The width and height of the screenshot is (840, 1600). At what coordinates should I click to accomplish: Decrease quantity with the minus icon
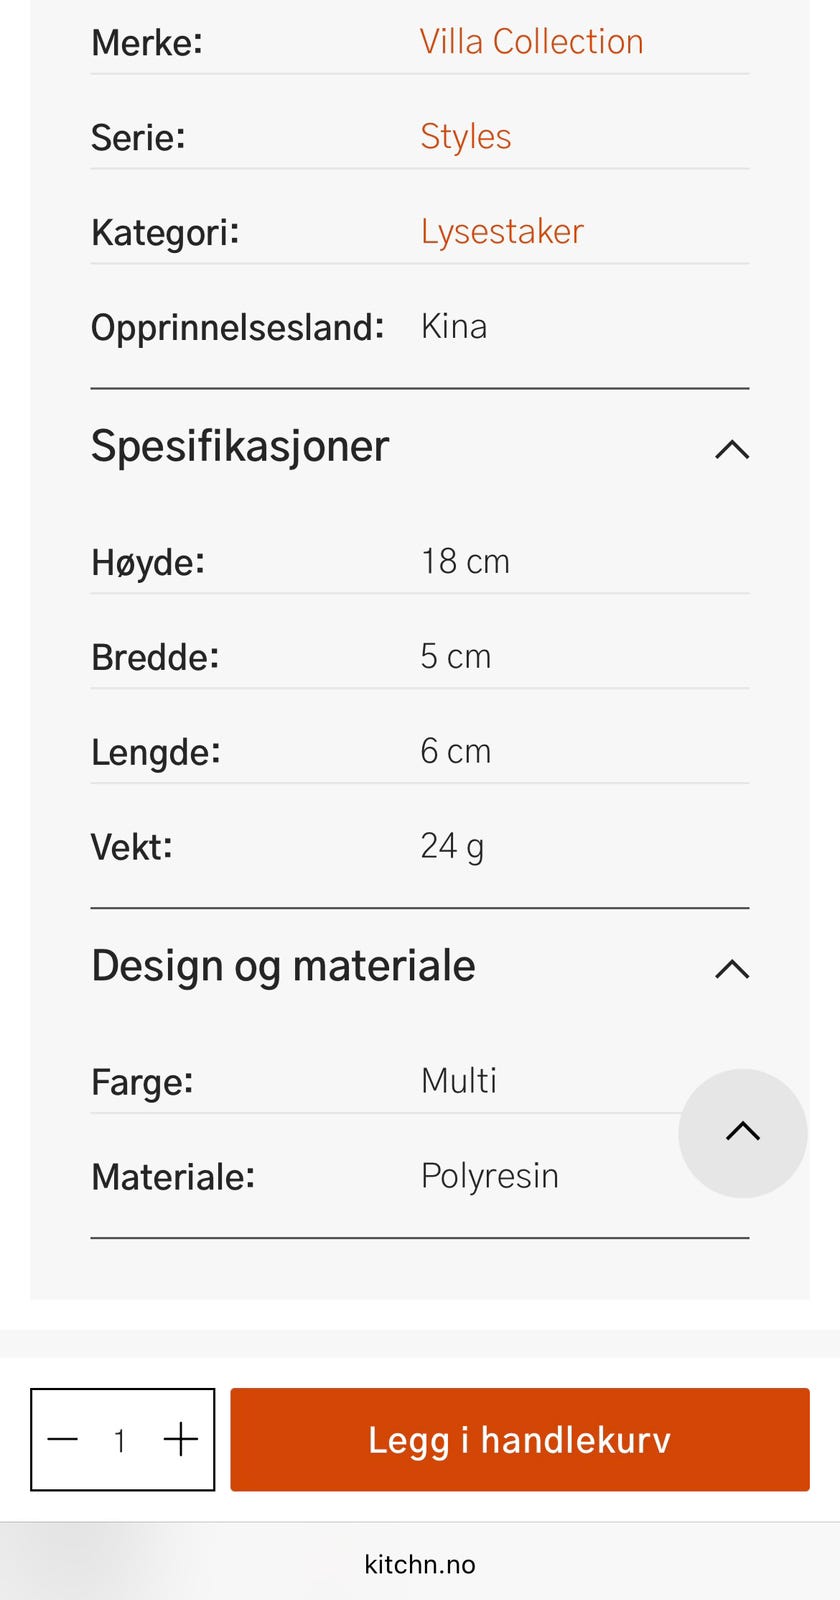(63, 1439)
